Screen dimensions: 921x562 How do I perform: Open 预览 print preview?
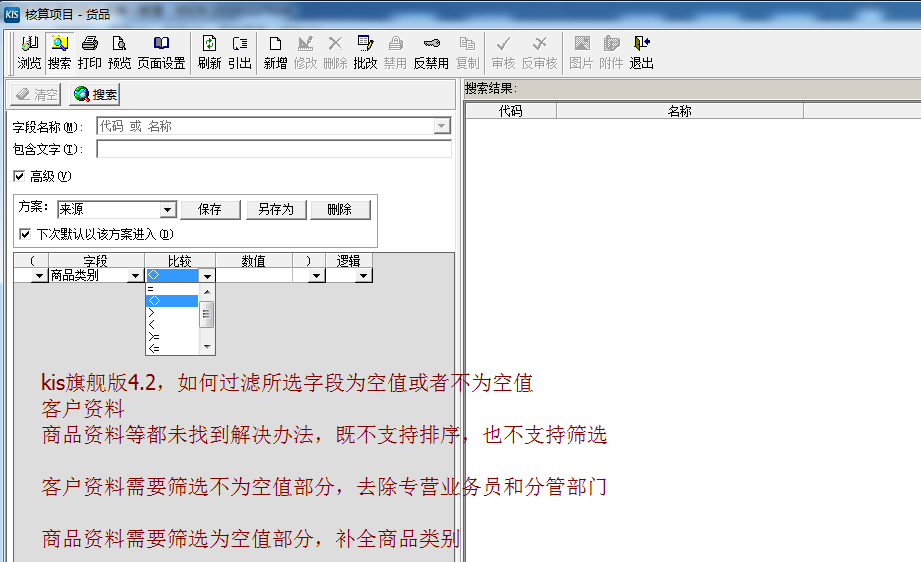click(120, 52)
